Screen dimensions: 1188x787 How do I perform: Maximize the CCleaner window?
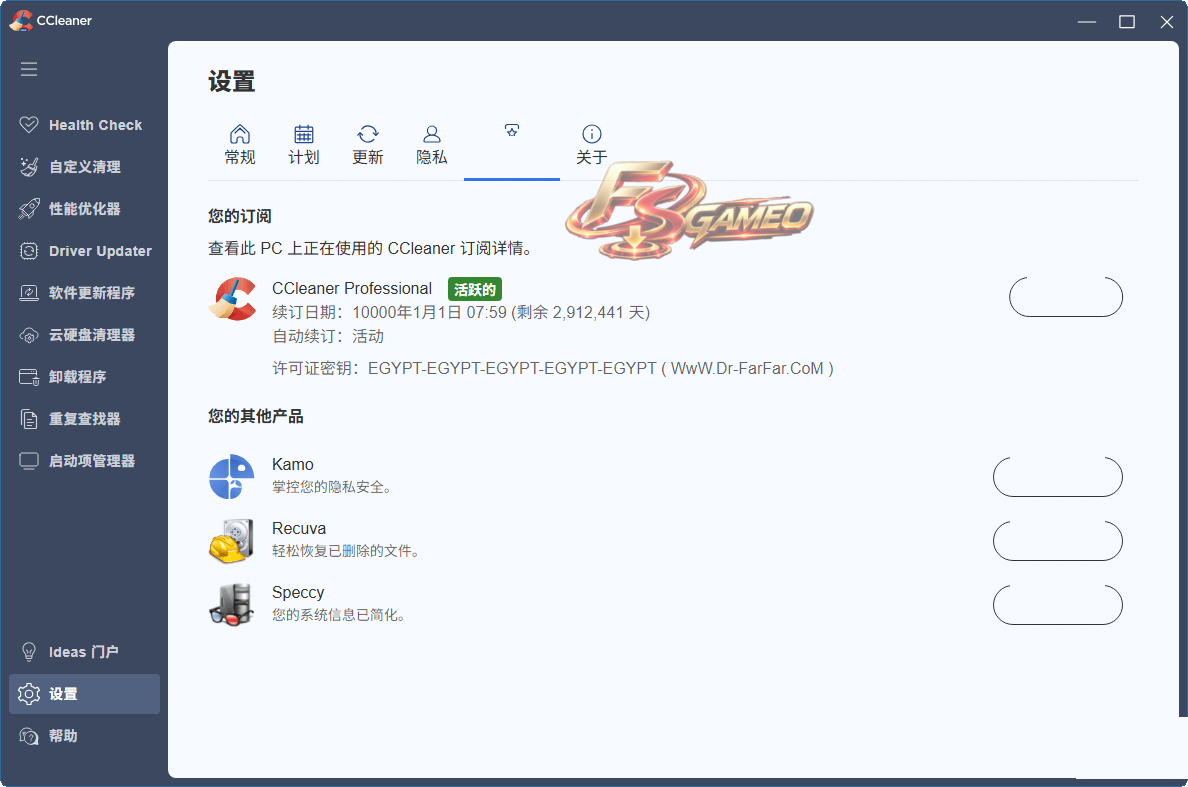[x=1127, y=22]
